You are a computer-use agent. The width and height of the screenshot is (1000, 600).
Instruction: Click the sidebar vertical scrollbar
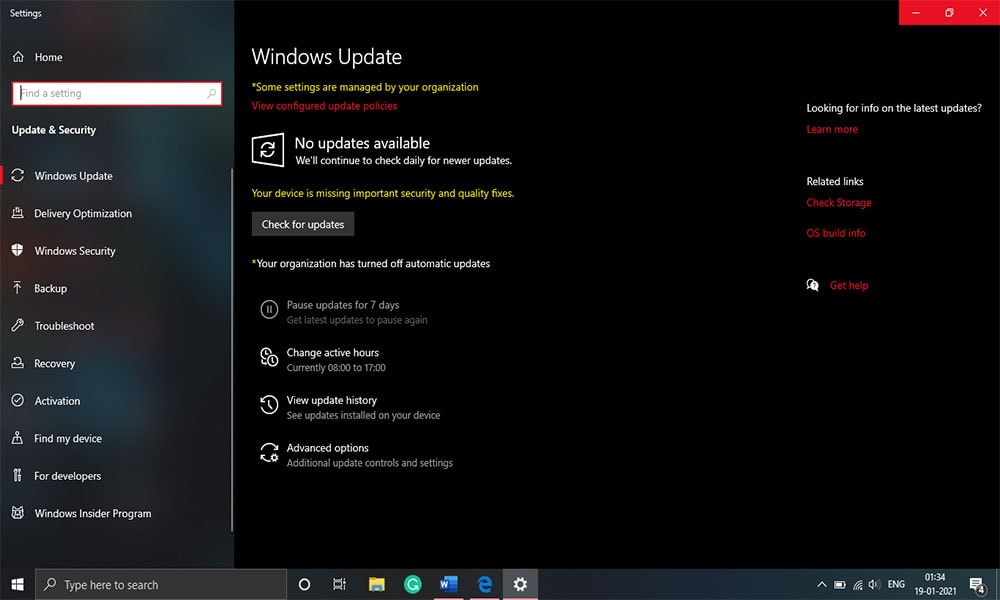[x=232, y=349]
